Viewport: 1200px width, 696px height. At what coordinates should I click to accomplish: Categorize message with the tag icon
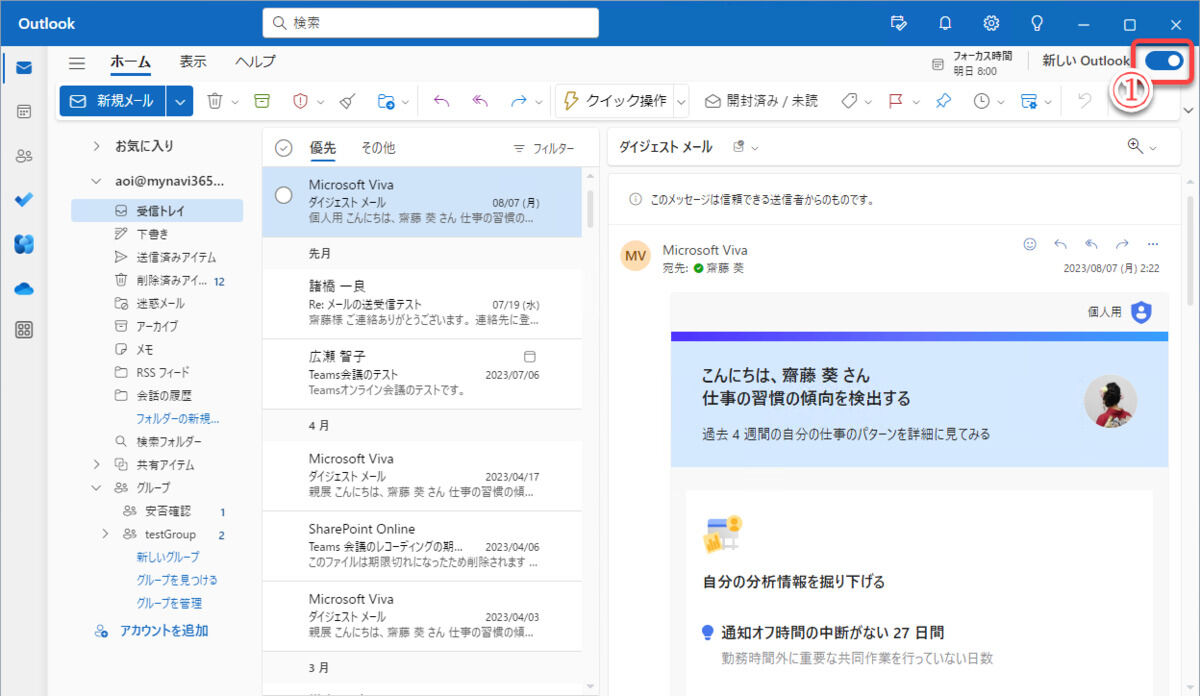[x=849, y=101]
